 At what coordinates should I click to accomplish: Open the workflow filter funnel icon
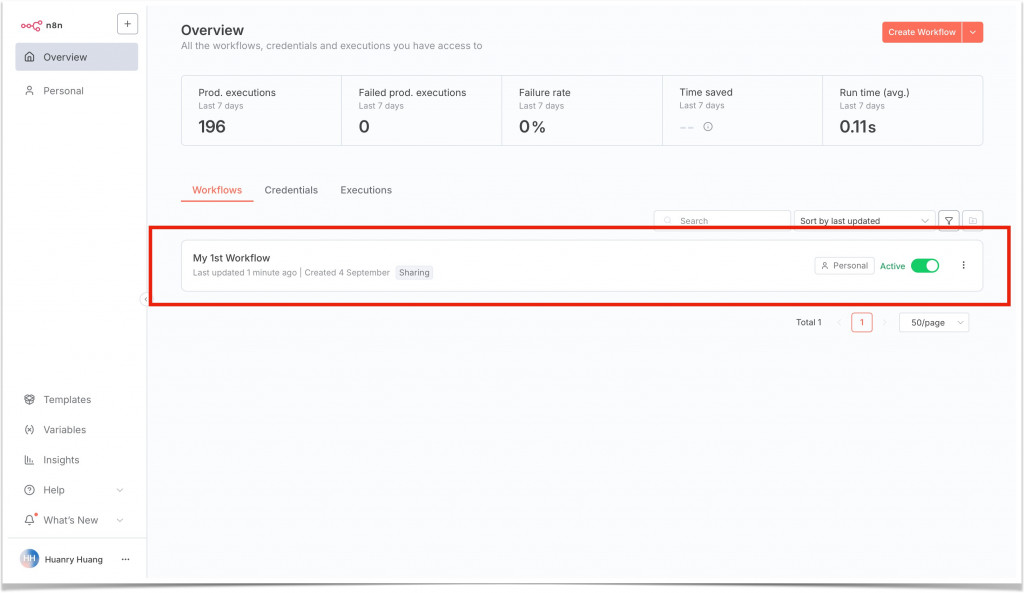(949, 220)
